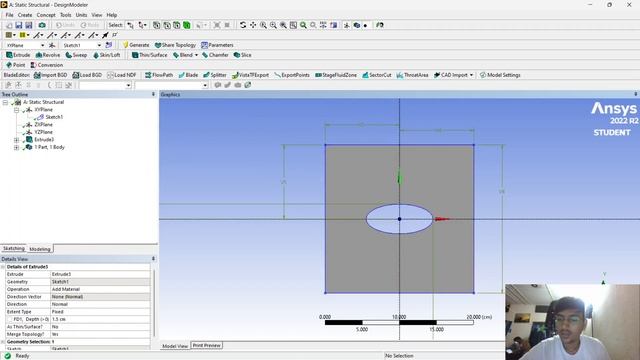Toggle the FD1 Depth parameter checkbox
This screenshot has height=360, width=640.
[x=10, y=319]
